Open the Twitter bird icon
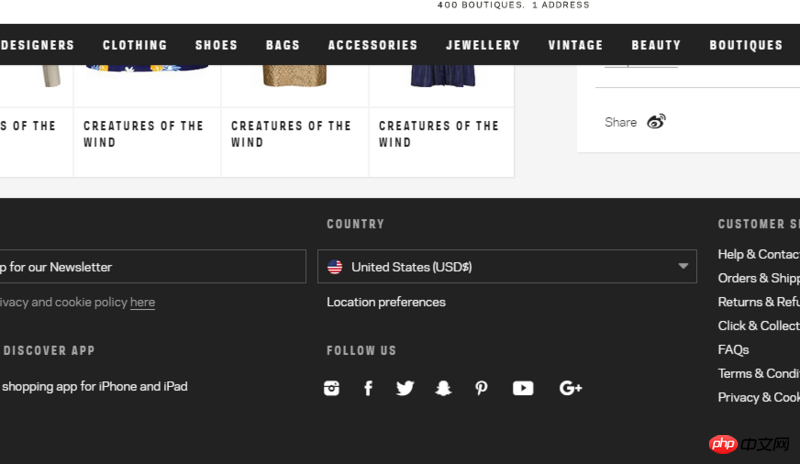800x464 pixels. 405,388
